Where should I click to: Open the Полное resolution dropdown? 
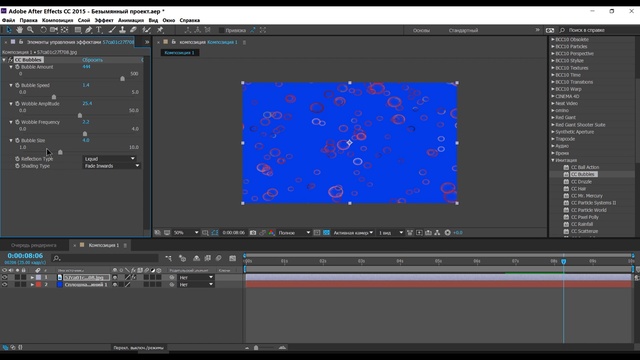[294, 233]
